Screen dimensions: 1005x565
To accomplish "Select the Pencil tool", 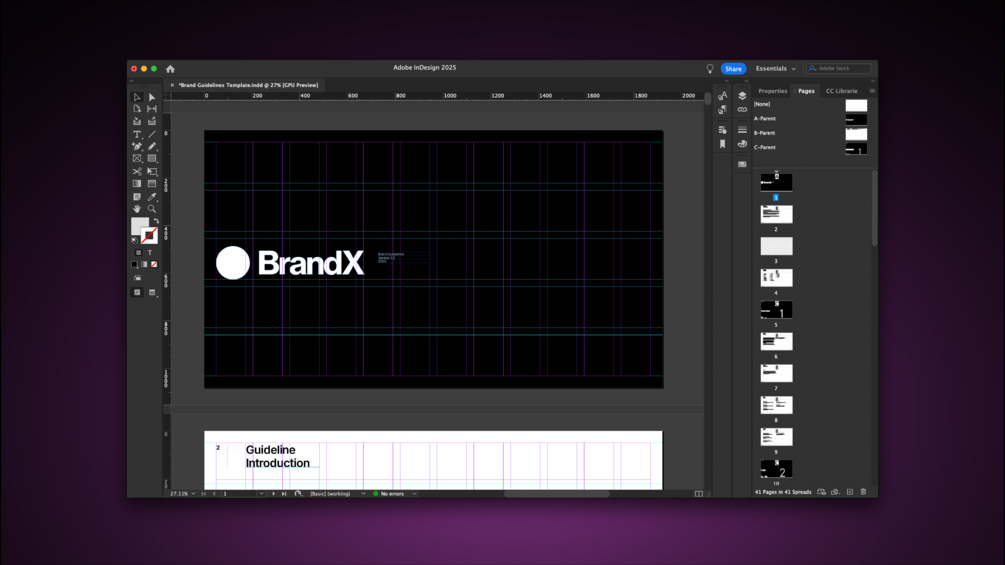I will click(152, 147).
